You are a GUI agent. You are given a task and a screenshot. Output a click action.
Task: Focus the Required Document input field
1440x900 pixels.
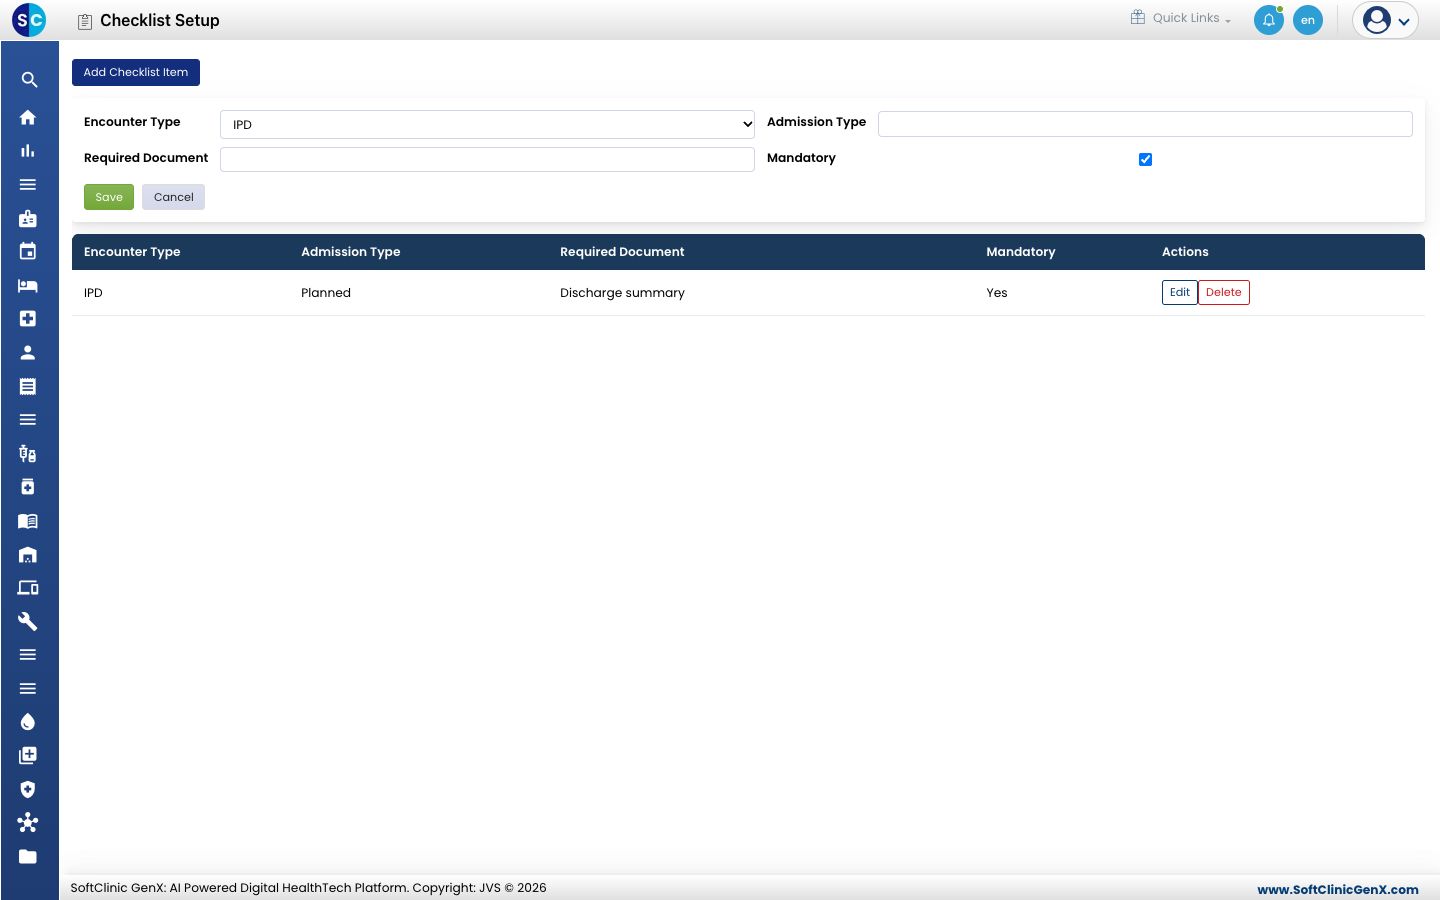coord(487,159)
